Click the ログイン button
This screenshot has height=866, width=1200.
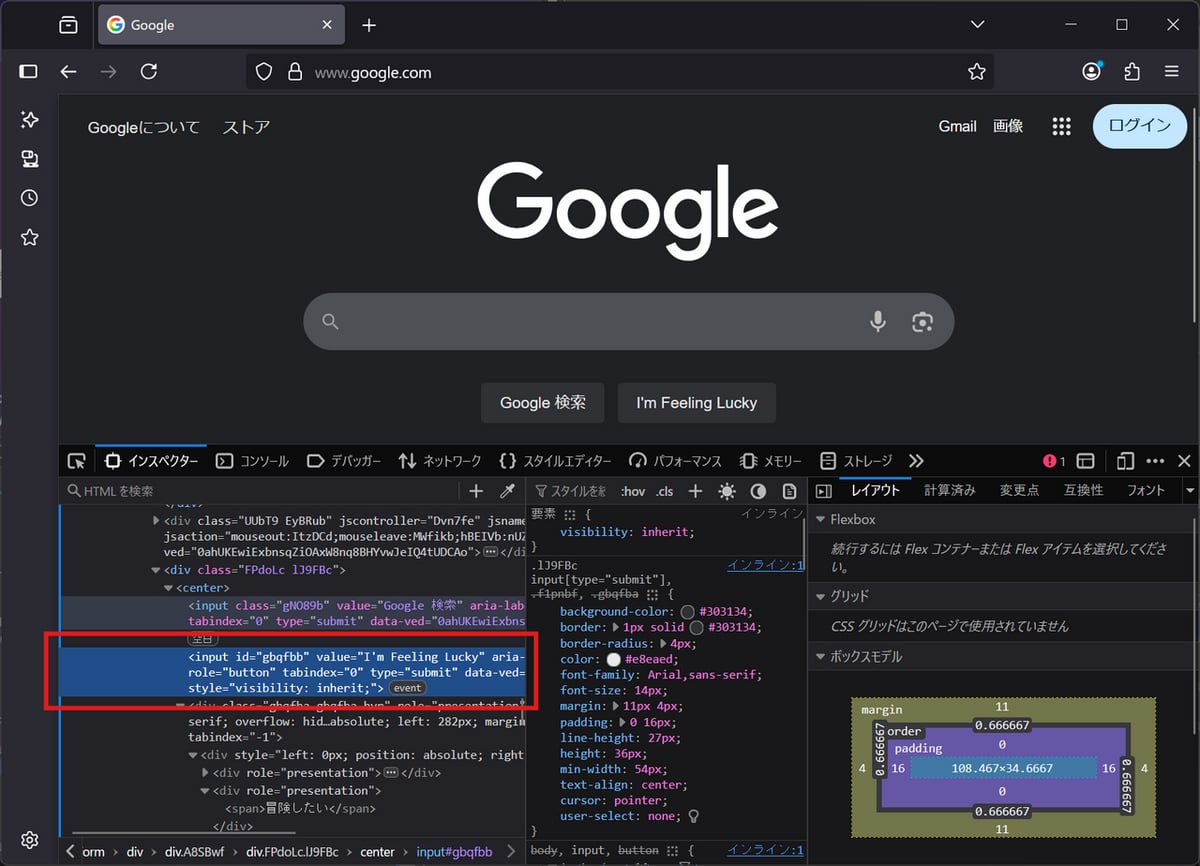1140,126
